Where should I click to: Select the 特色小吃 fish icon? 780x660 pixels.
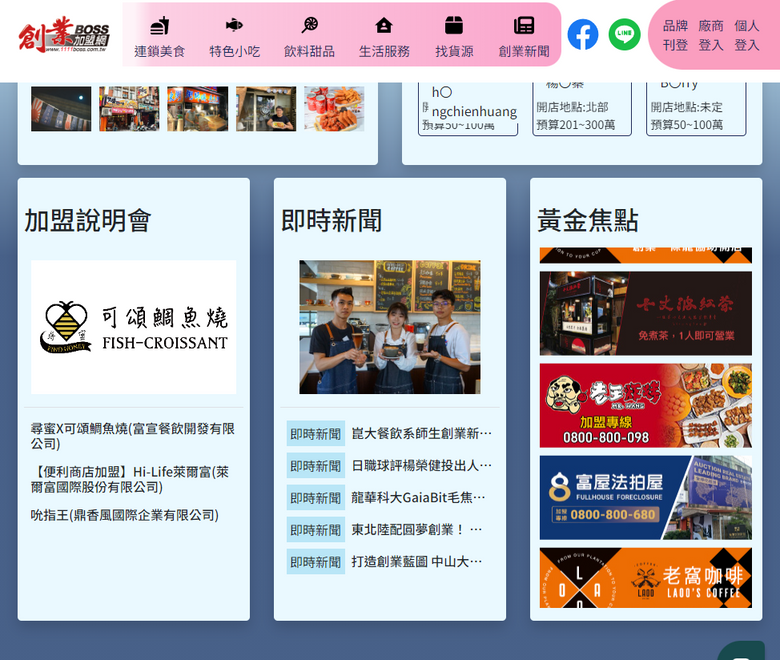point(234,25)
